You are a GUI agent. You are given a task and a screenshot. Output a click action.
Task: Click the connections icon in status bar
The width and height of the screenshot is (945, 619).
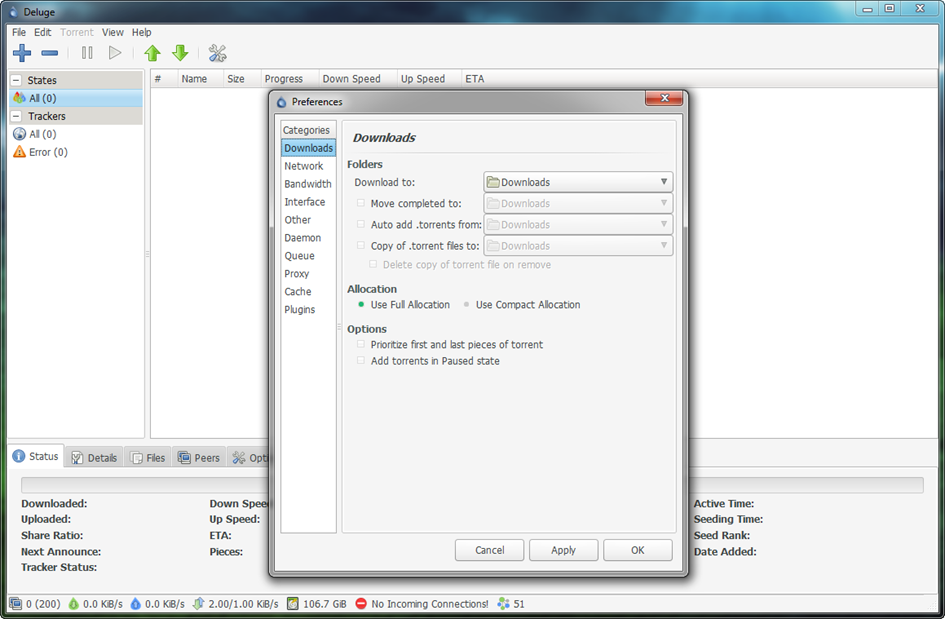pos(16,603)
